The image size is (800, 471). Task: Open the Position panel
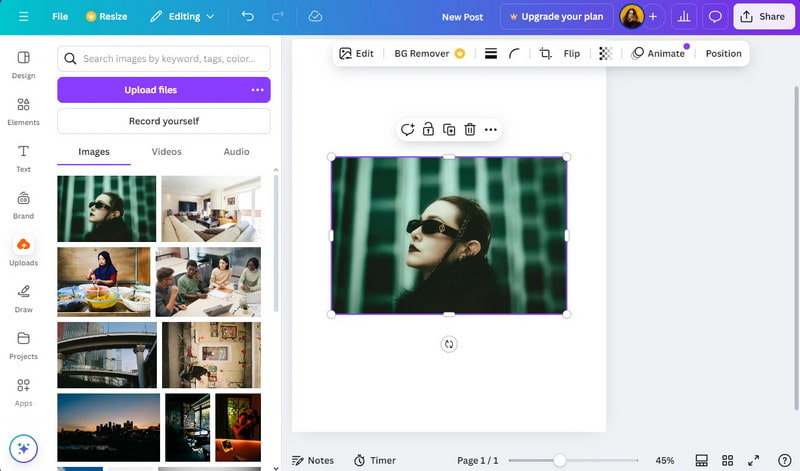pyautogui.click(x=723, y=54)
